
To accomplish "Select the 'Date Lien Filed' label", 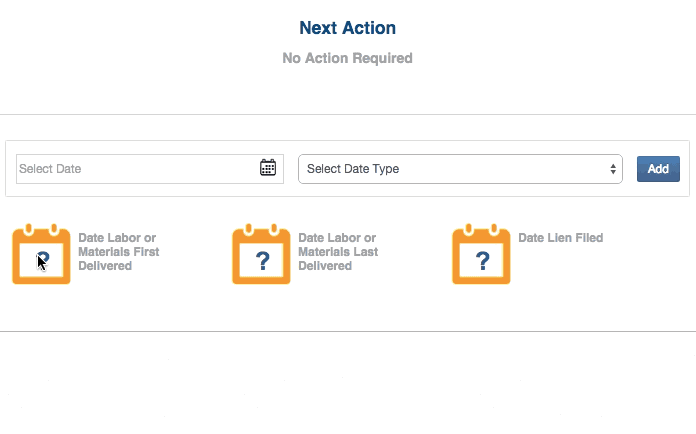I will coord(560,238).
